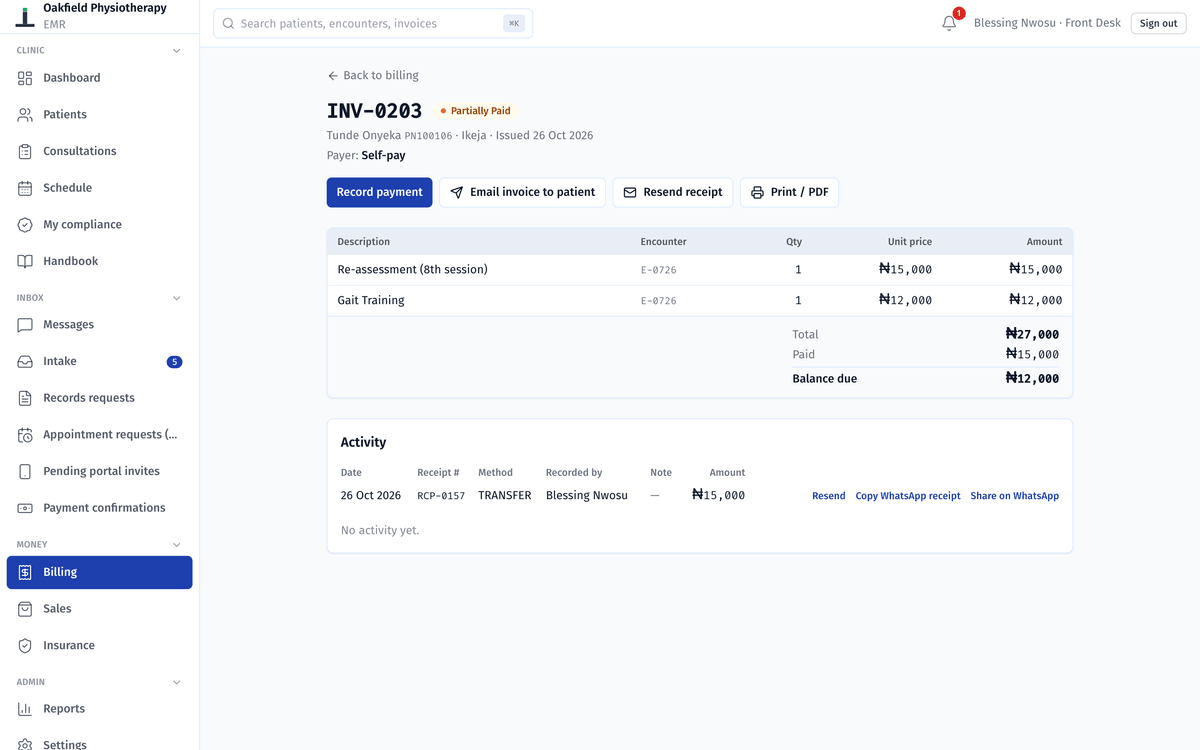Collapse the CLINIC section chevron
This screenshot has height=750, width=1200.
pos(177,51)
